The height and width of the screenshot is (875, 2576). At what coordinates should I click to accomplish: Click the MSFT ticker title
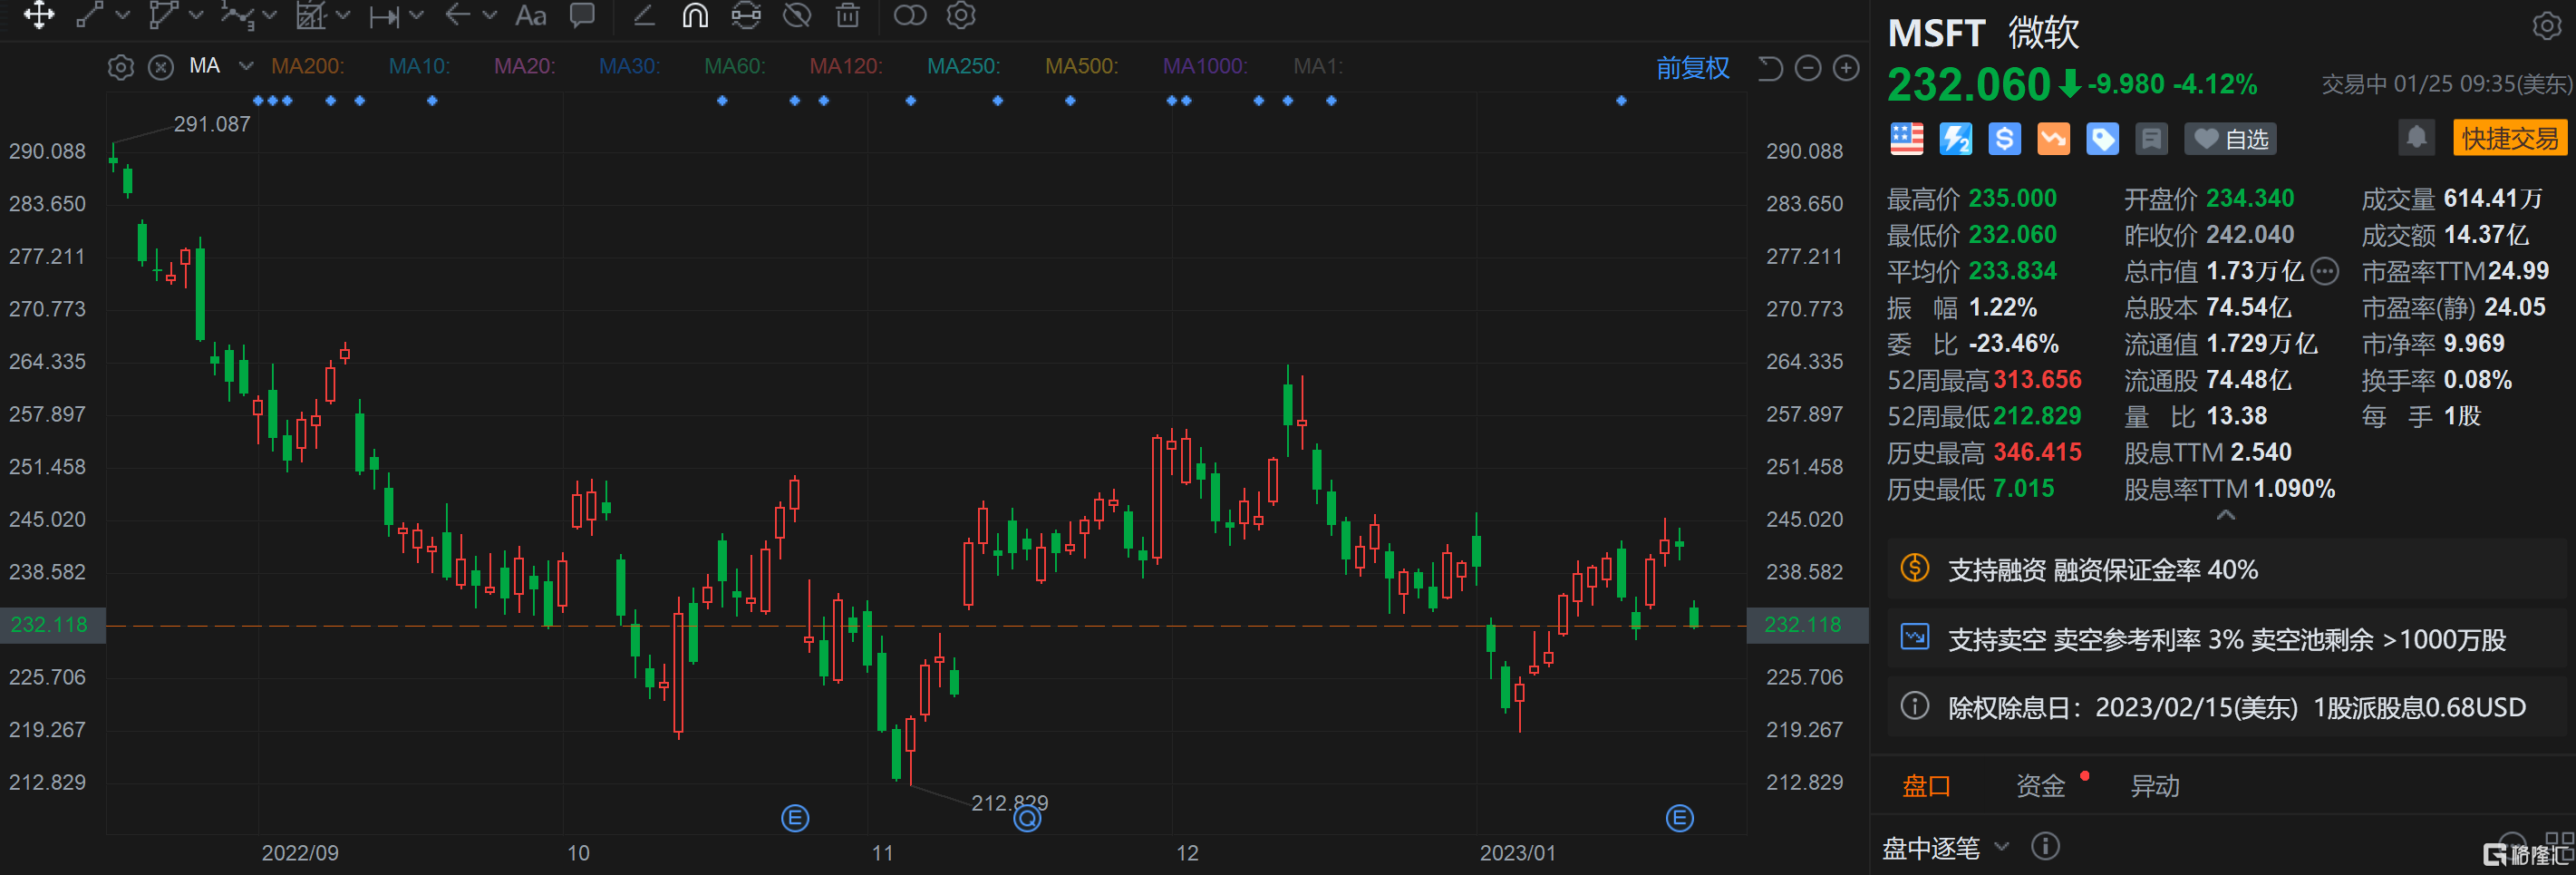[x=1936, y=34]
